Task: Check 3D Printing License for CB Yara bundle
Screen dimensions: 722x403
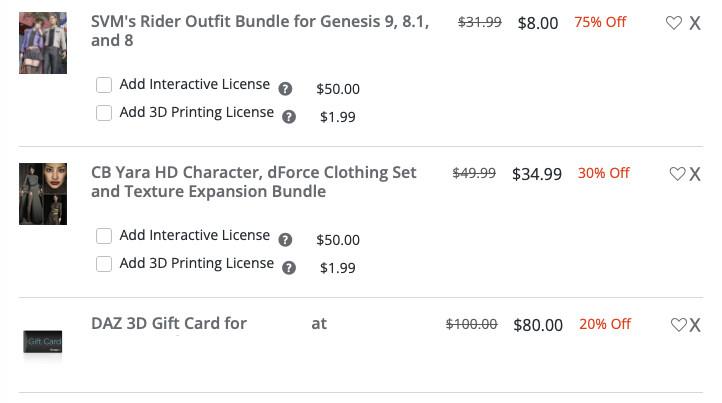Action: pos(104,264)
